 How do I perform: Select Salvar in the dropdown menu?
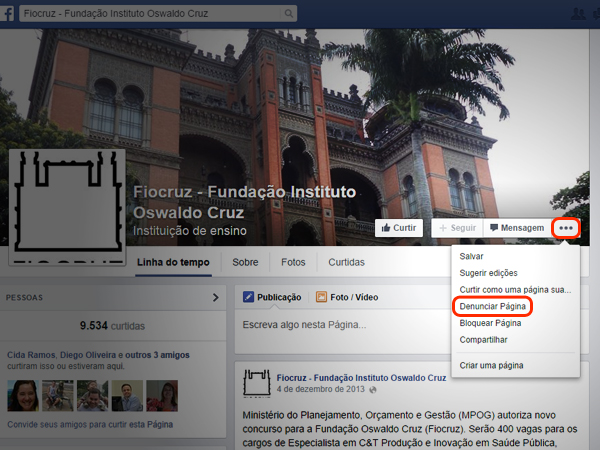click(x=471, y=256)
